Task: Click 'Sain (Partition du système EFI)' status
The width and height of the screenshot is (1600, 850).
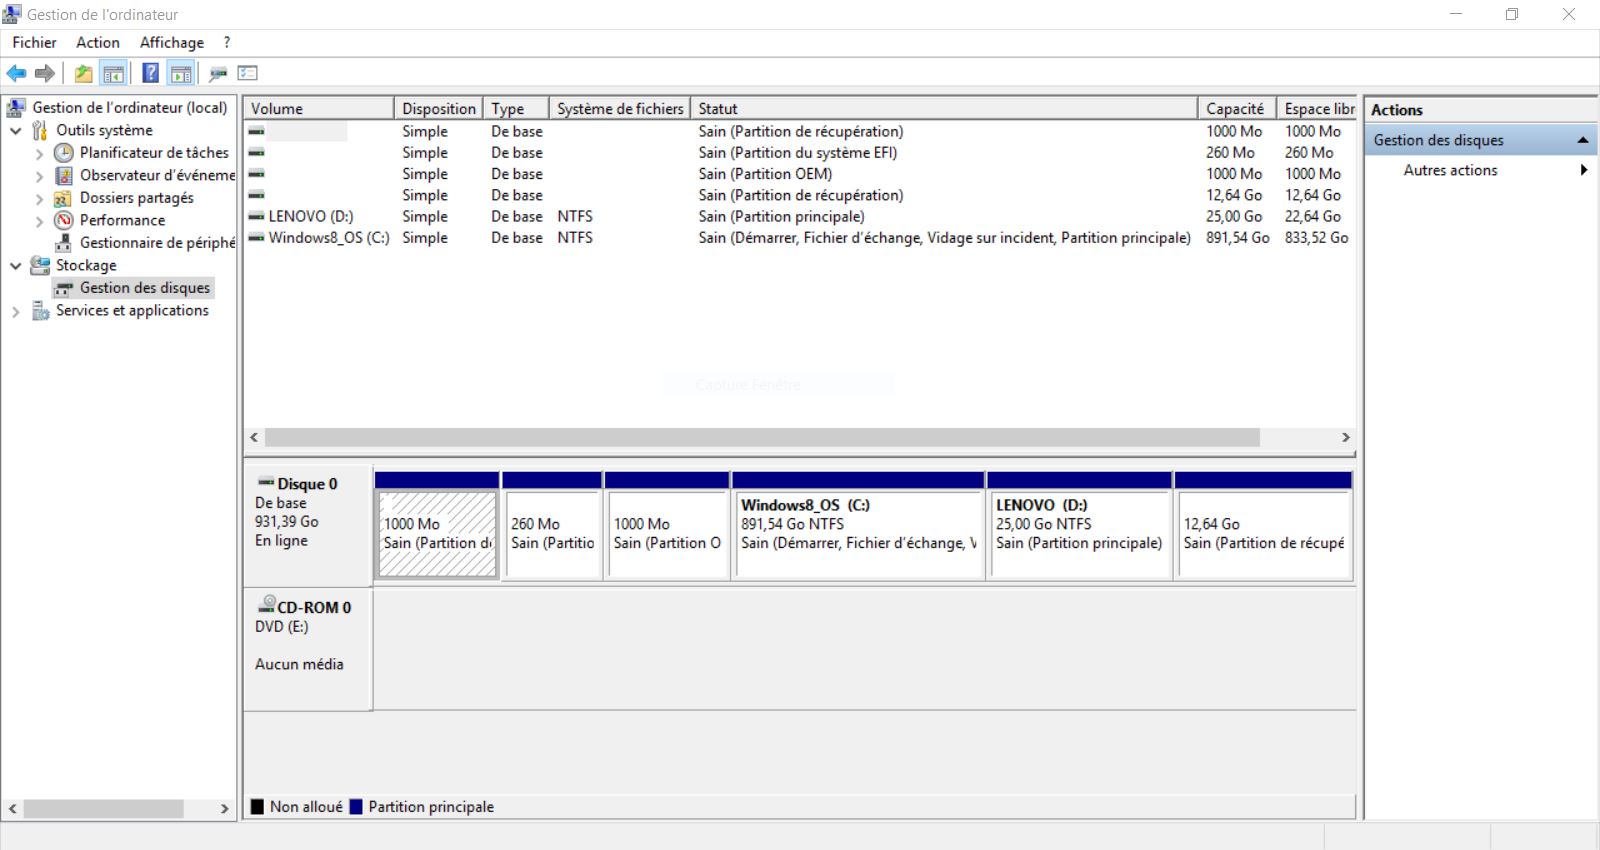Action: click(x=797, y=153)
